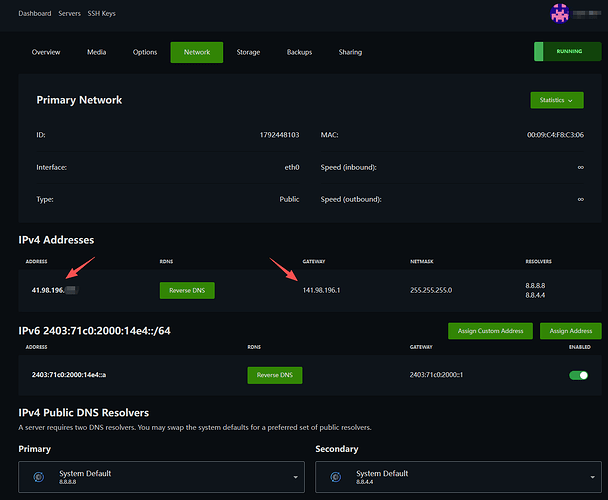Viewport: 608px width, 500px height.
Task: Click the Primary resolver System Default icon
Action: [x=39, y=477]
